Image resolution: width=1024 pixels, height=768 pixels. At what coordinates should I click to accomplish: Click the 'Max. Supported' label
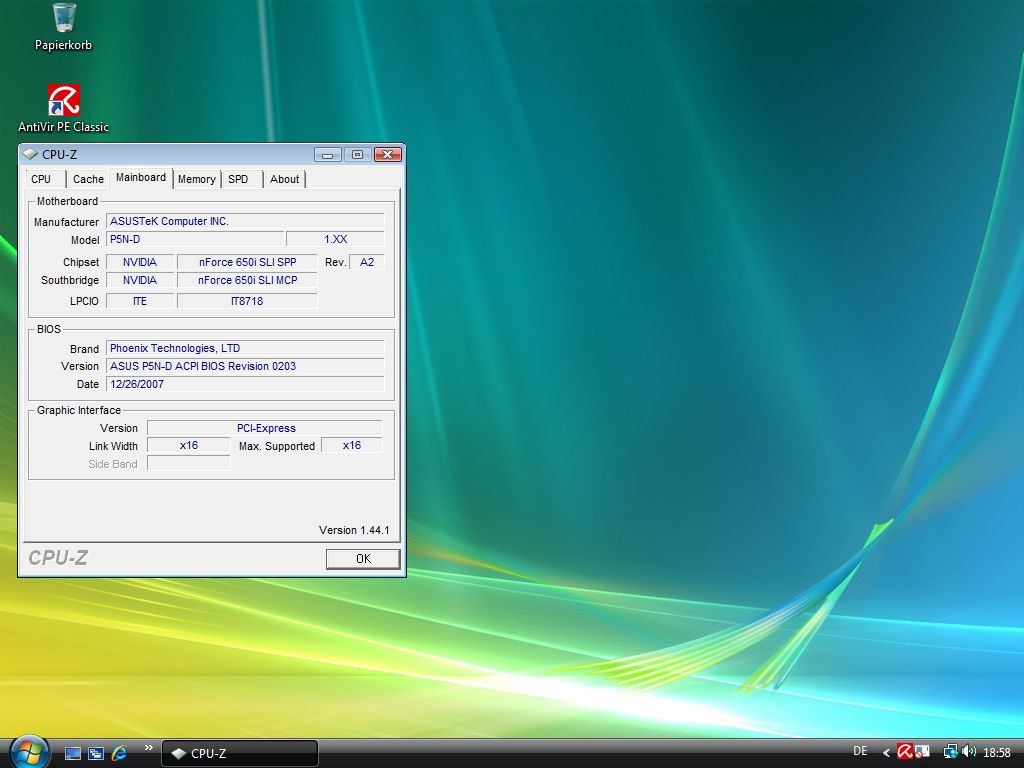[277, 446]
